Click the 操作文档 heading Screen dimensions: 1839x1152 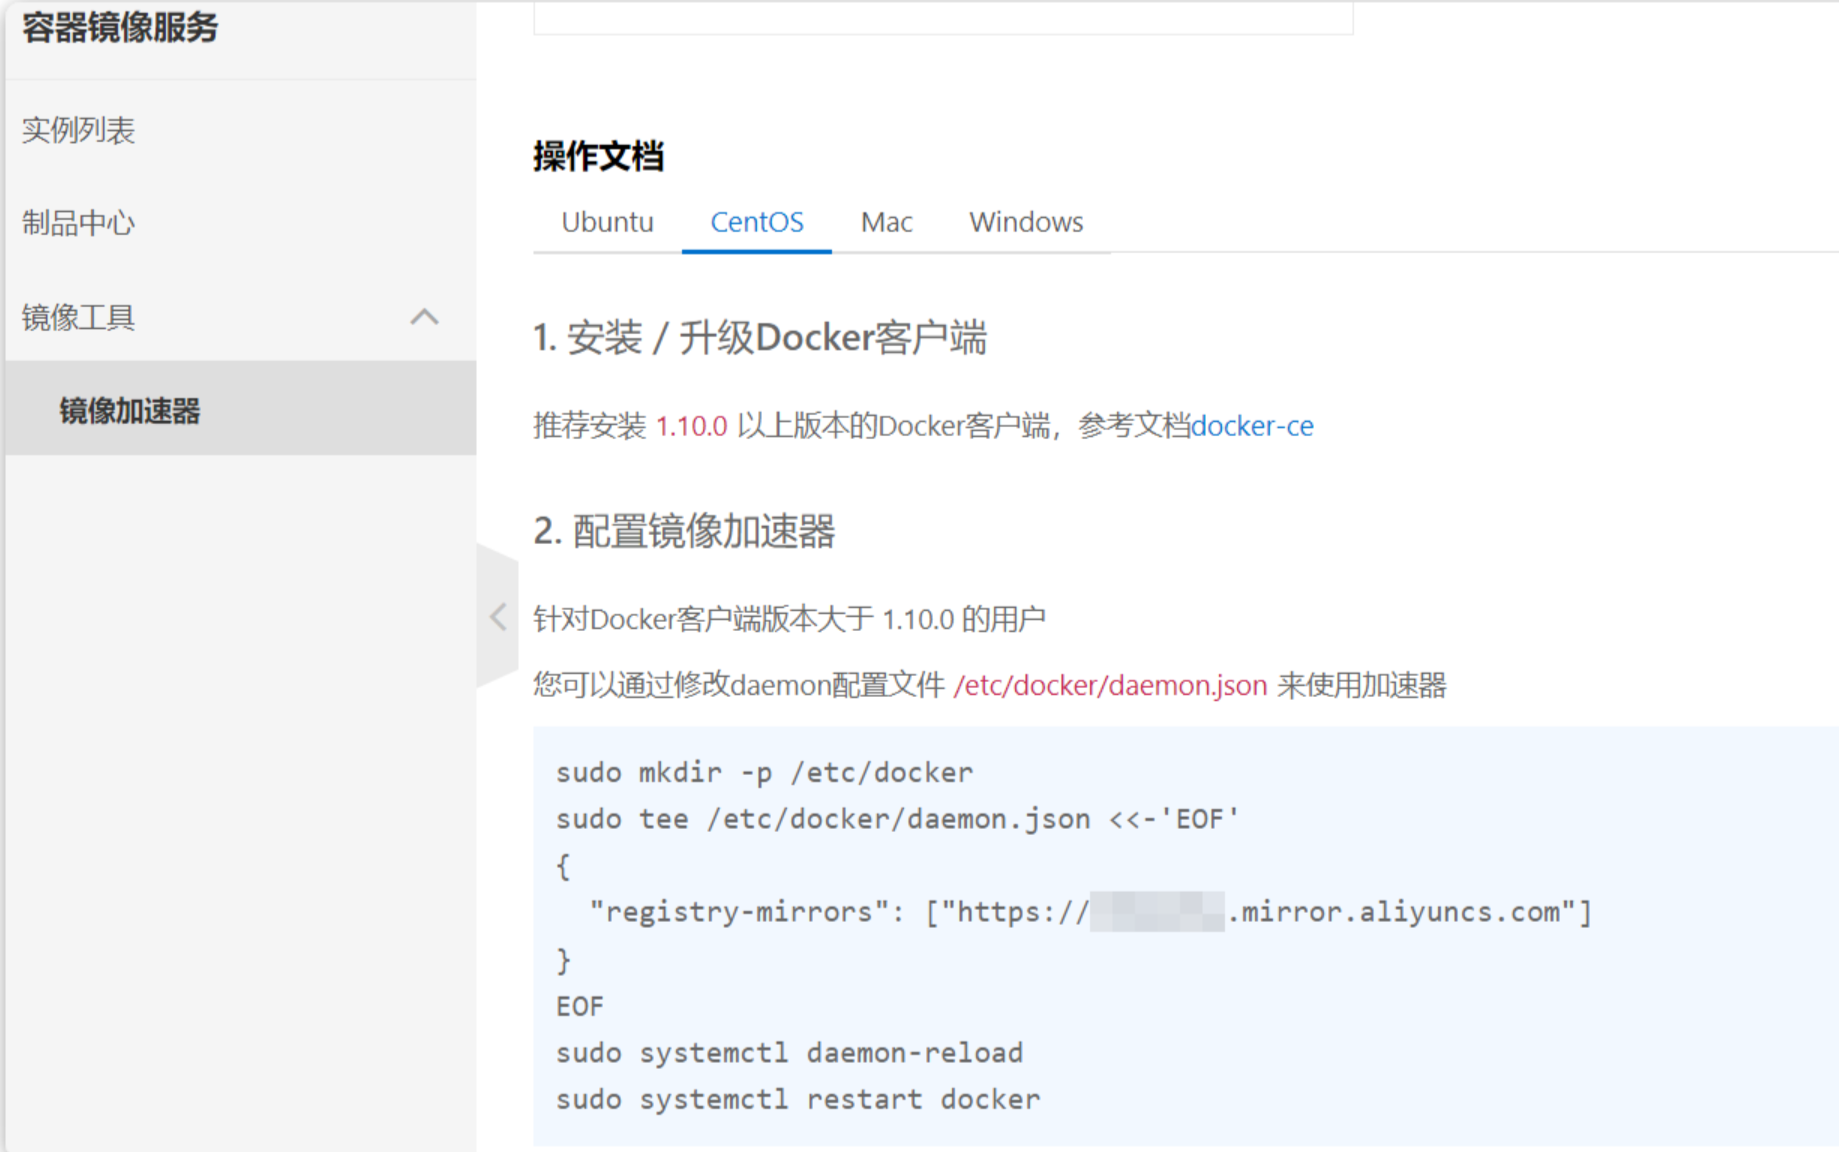point(598,156)
